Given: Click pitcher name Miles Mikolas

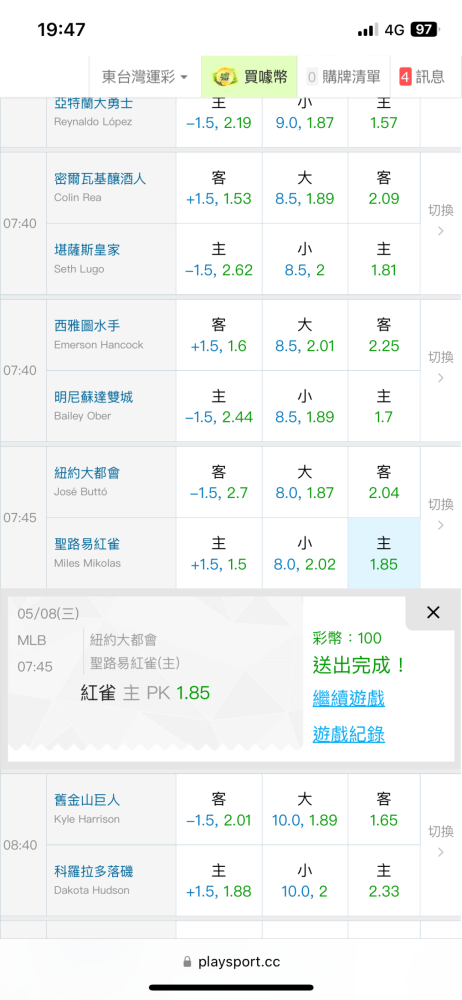Looking at the screenshot, I should click(87, 563).
